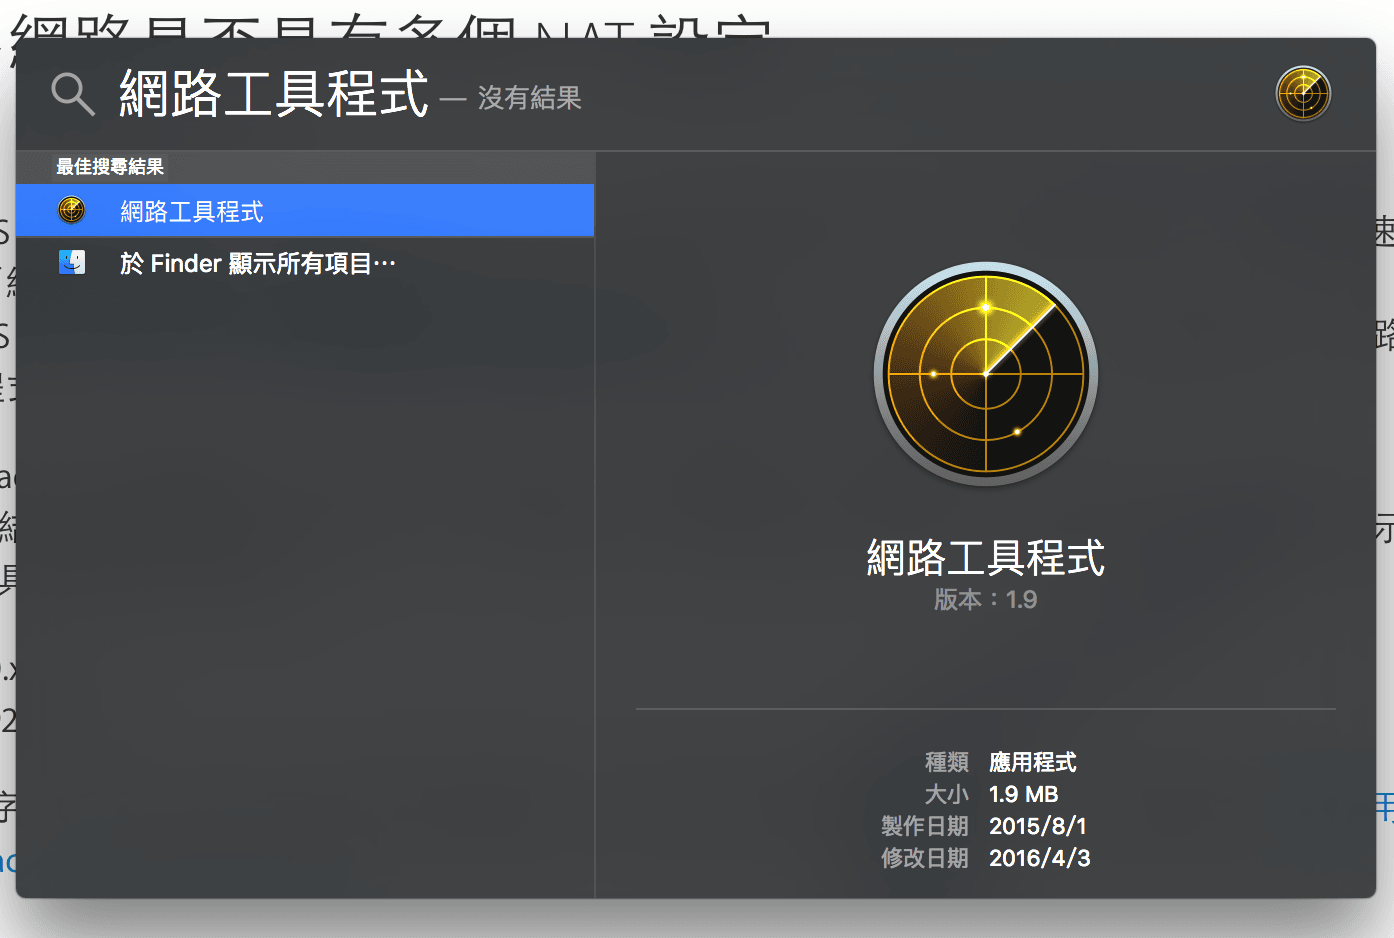Click the 最佳搜尋結果 section header

(110, 167)
